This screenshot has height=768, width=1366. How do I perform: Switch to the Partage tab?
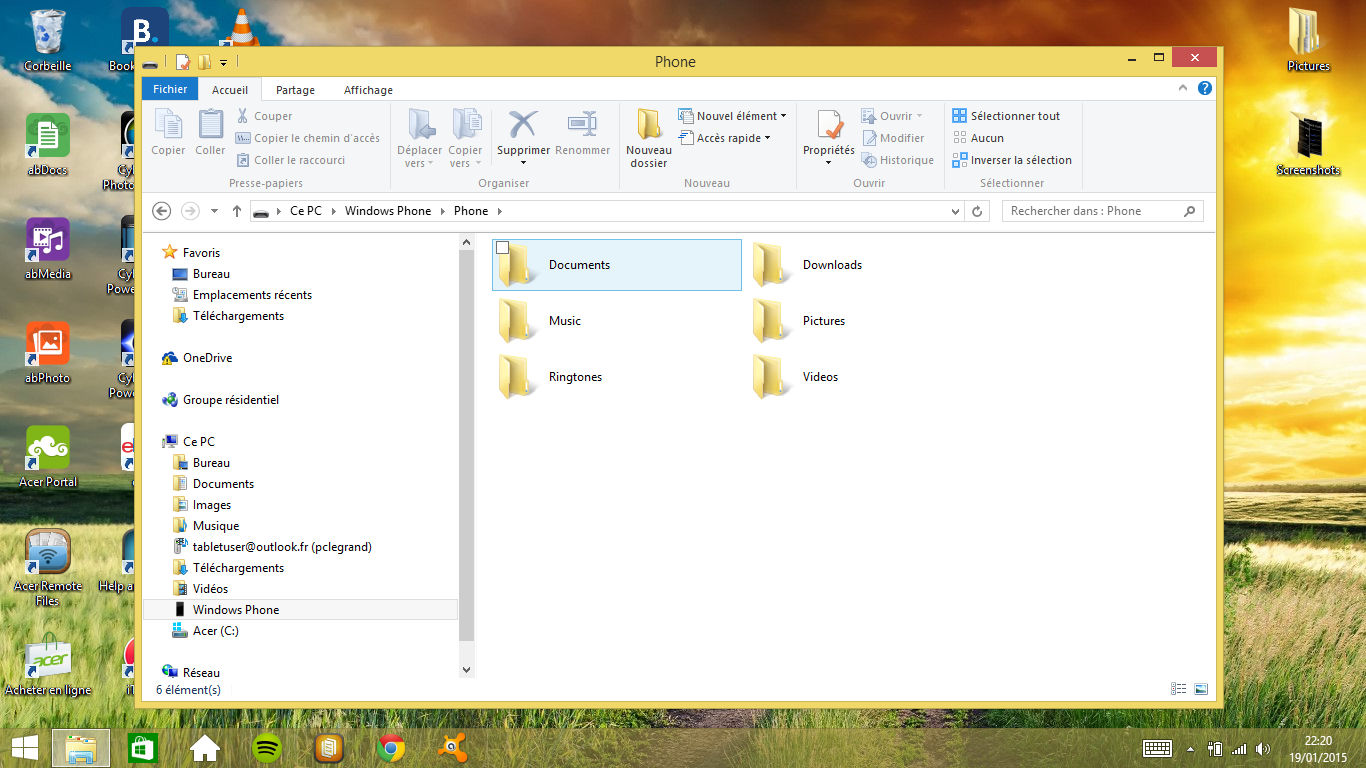[x=295, y=90]
